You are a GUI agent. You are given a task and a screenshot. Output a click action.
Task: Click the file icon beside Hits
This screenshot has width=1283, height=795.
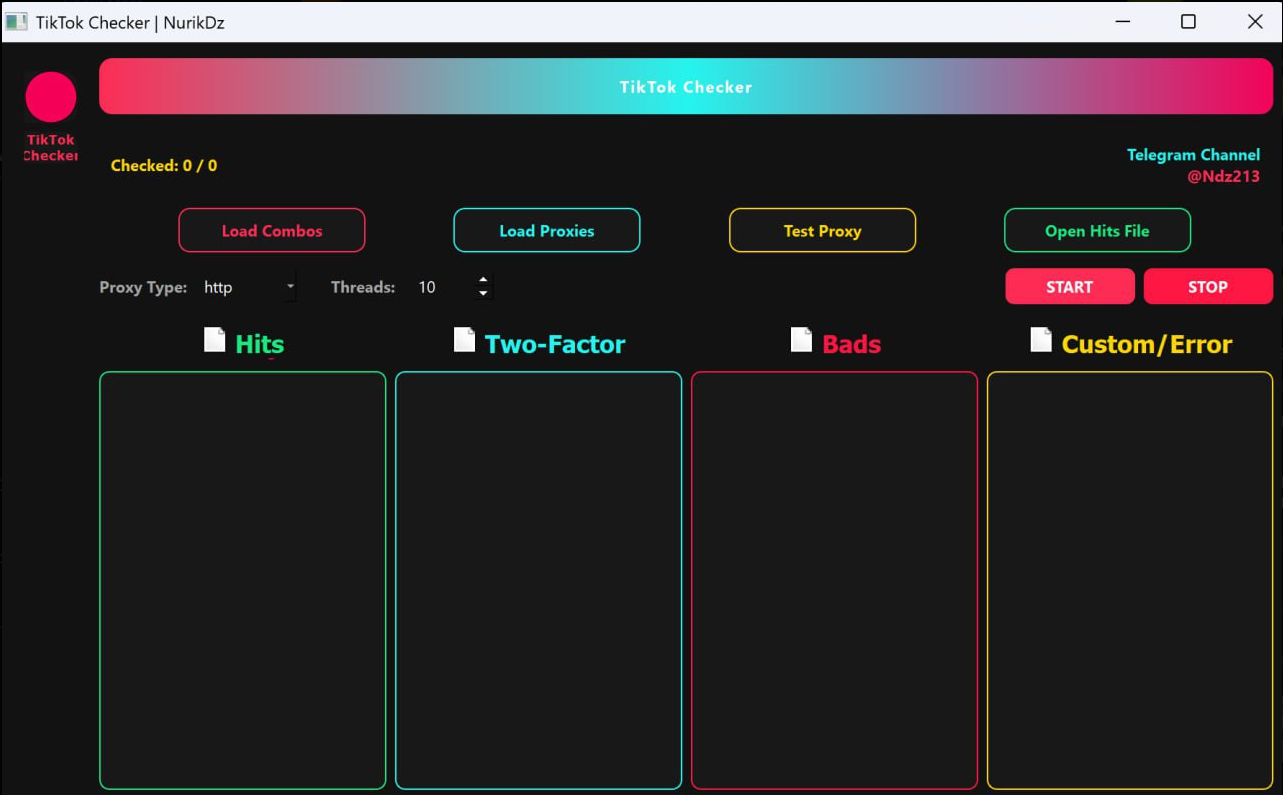pyautogui.click(x=215, y=340)
